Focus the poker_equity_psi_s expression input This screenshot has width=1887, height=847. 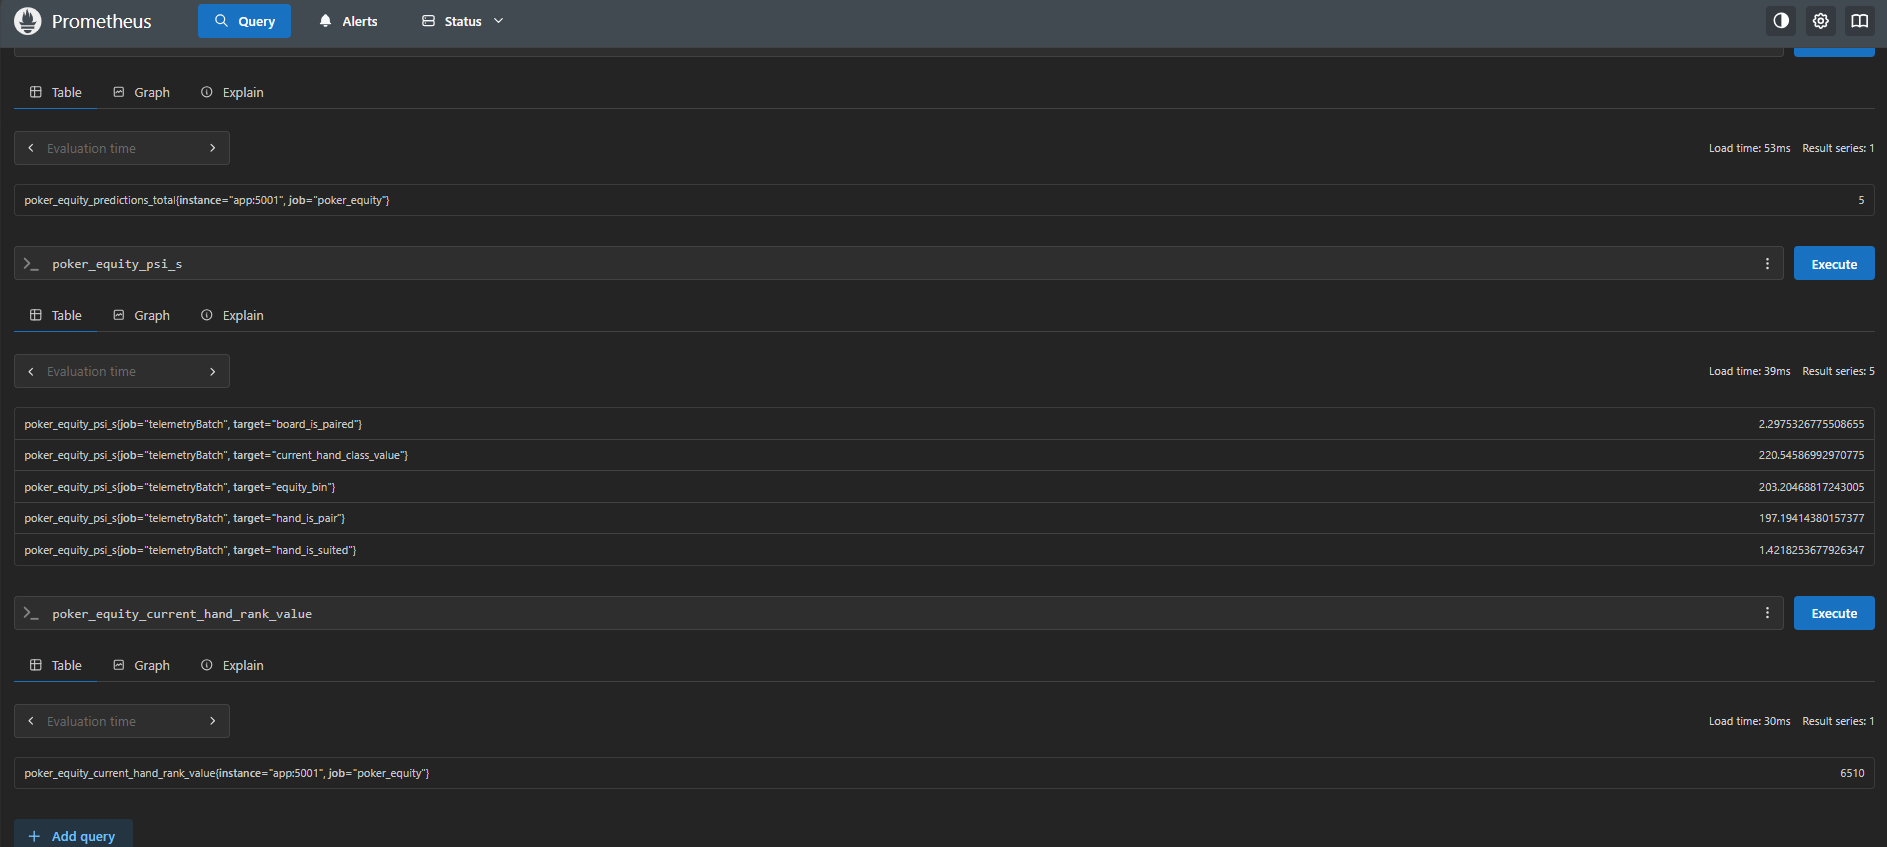(x=900, y=264)
